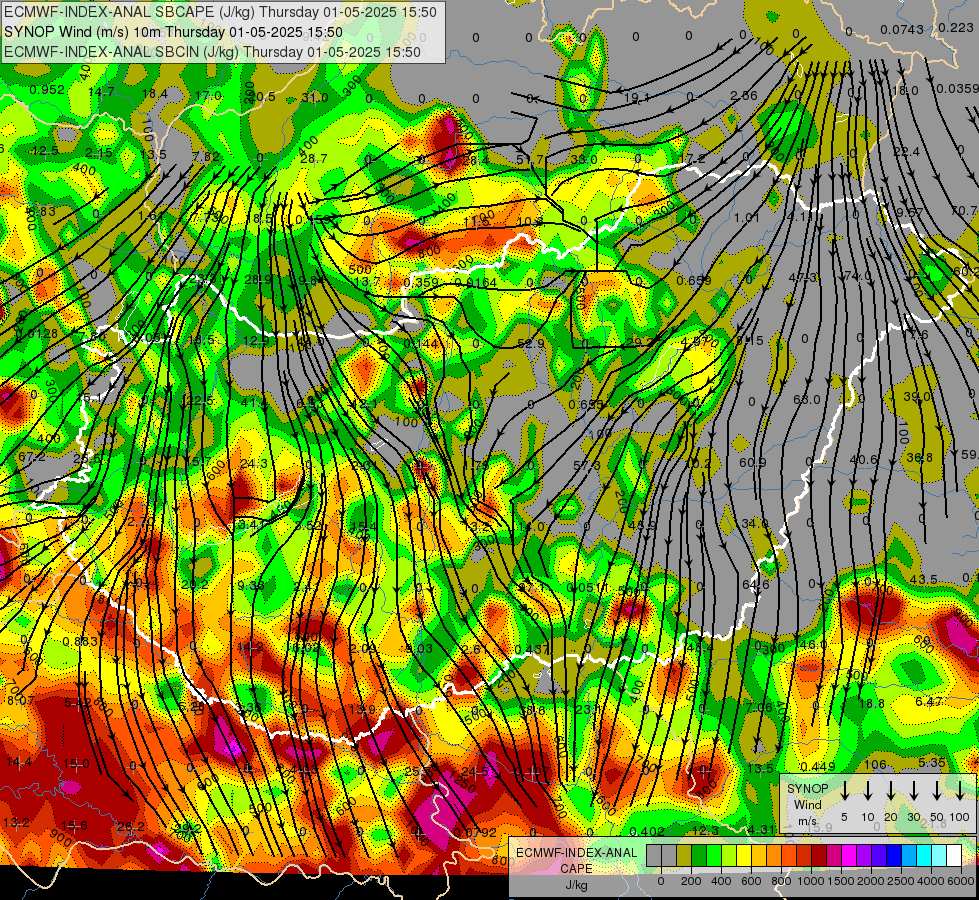Click the ECMWF-INDEX-ANAL legend label

[576, 853]
